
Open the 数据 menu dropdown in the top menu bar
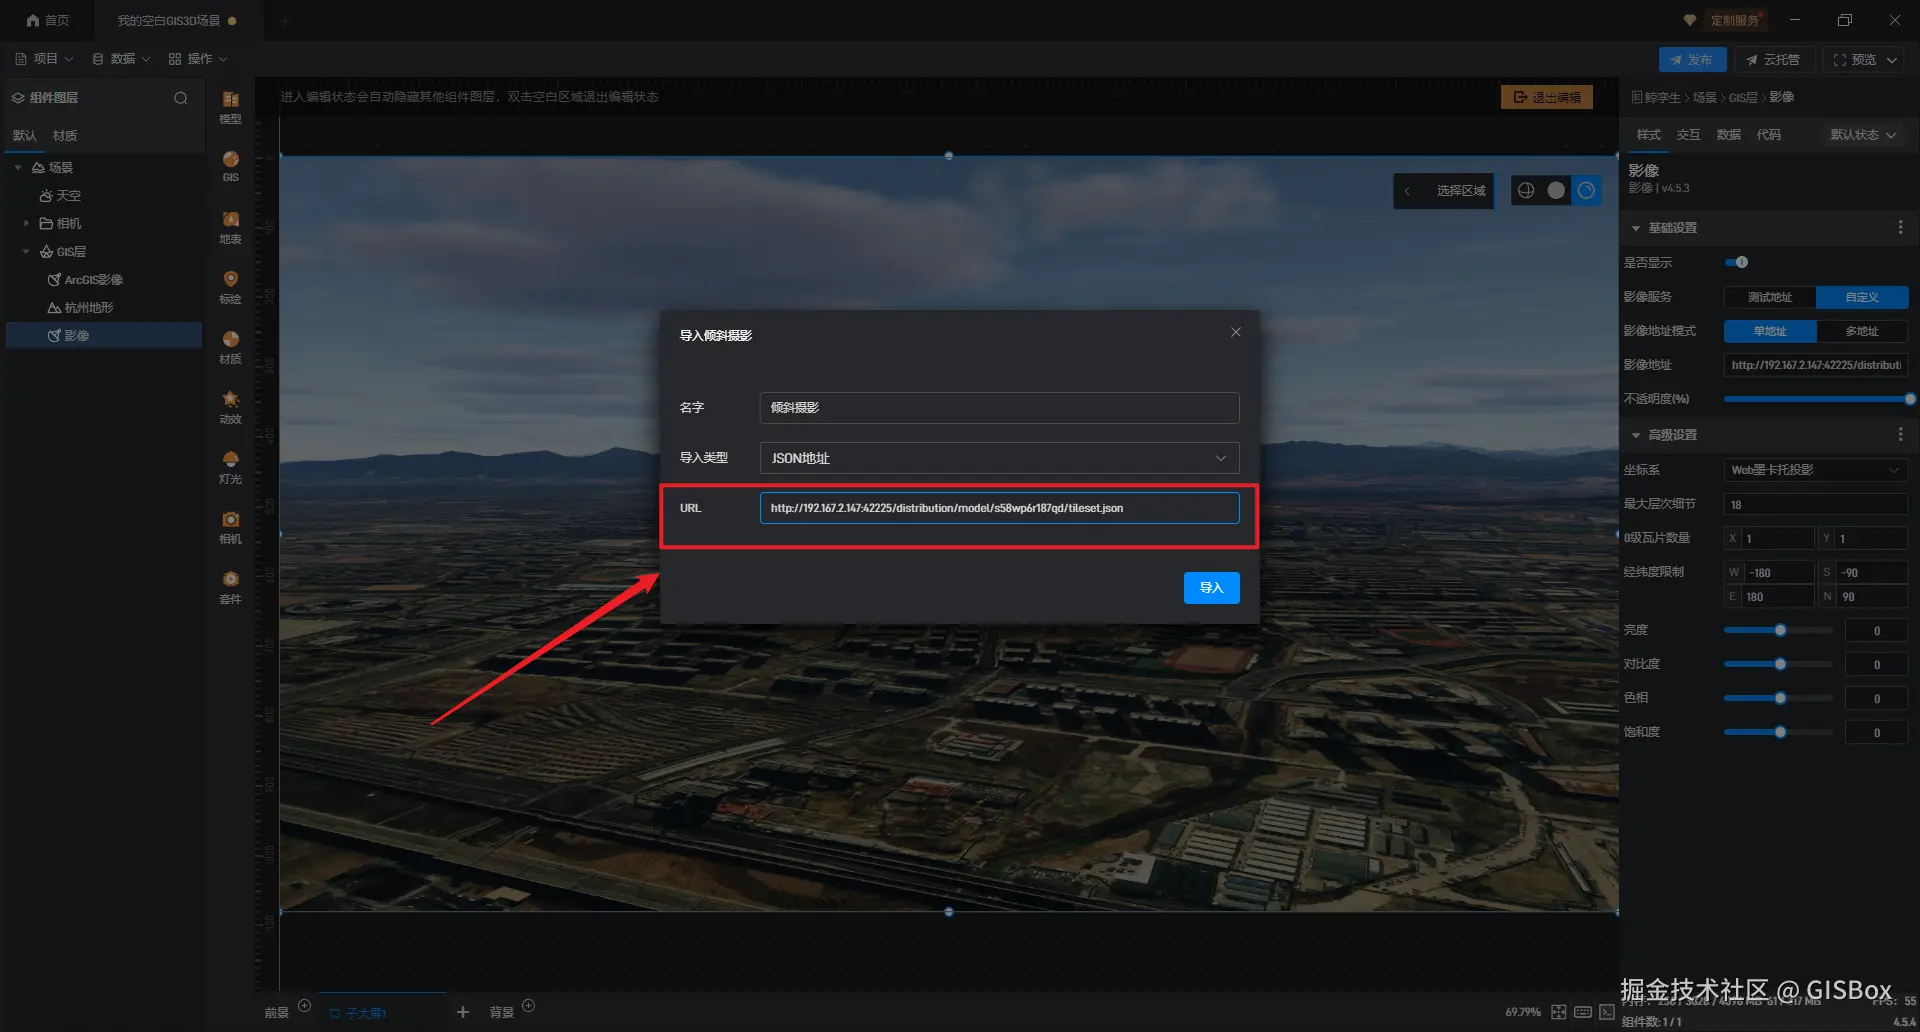[x=121, y=59]
